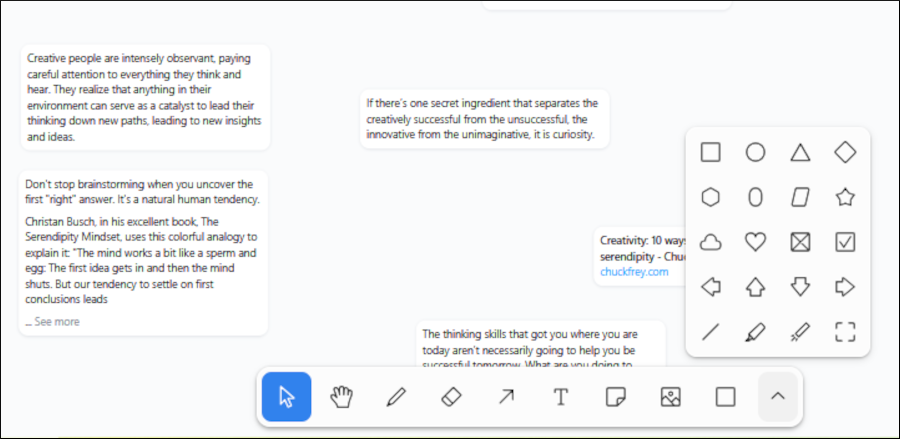The image size is (900, 439).
Task: Choose the highlighter tool in the shapes panel
Action: click(755, 332)
